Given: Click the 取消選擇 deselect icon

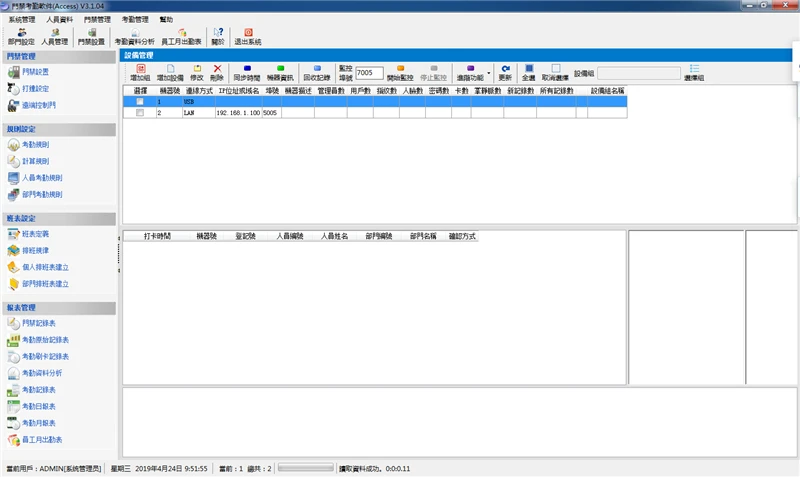Looking at the screenshot, I should (x=555, y=73).
